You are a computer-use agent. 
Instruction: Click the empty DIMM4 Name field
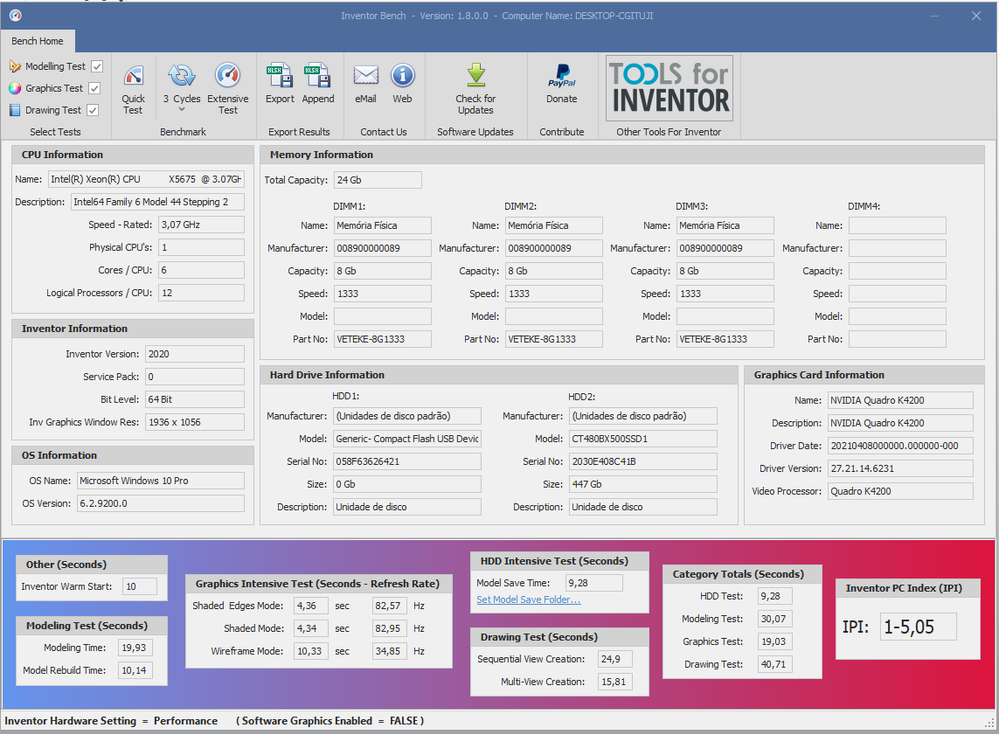(x=897, y=226)
